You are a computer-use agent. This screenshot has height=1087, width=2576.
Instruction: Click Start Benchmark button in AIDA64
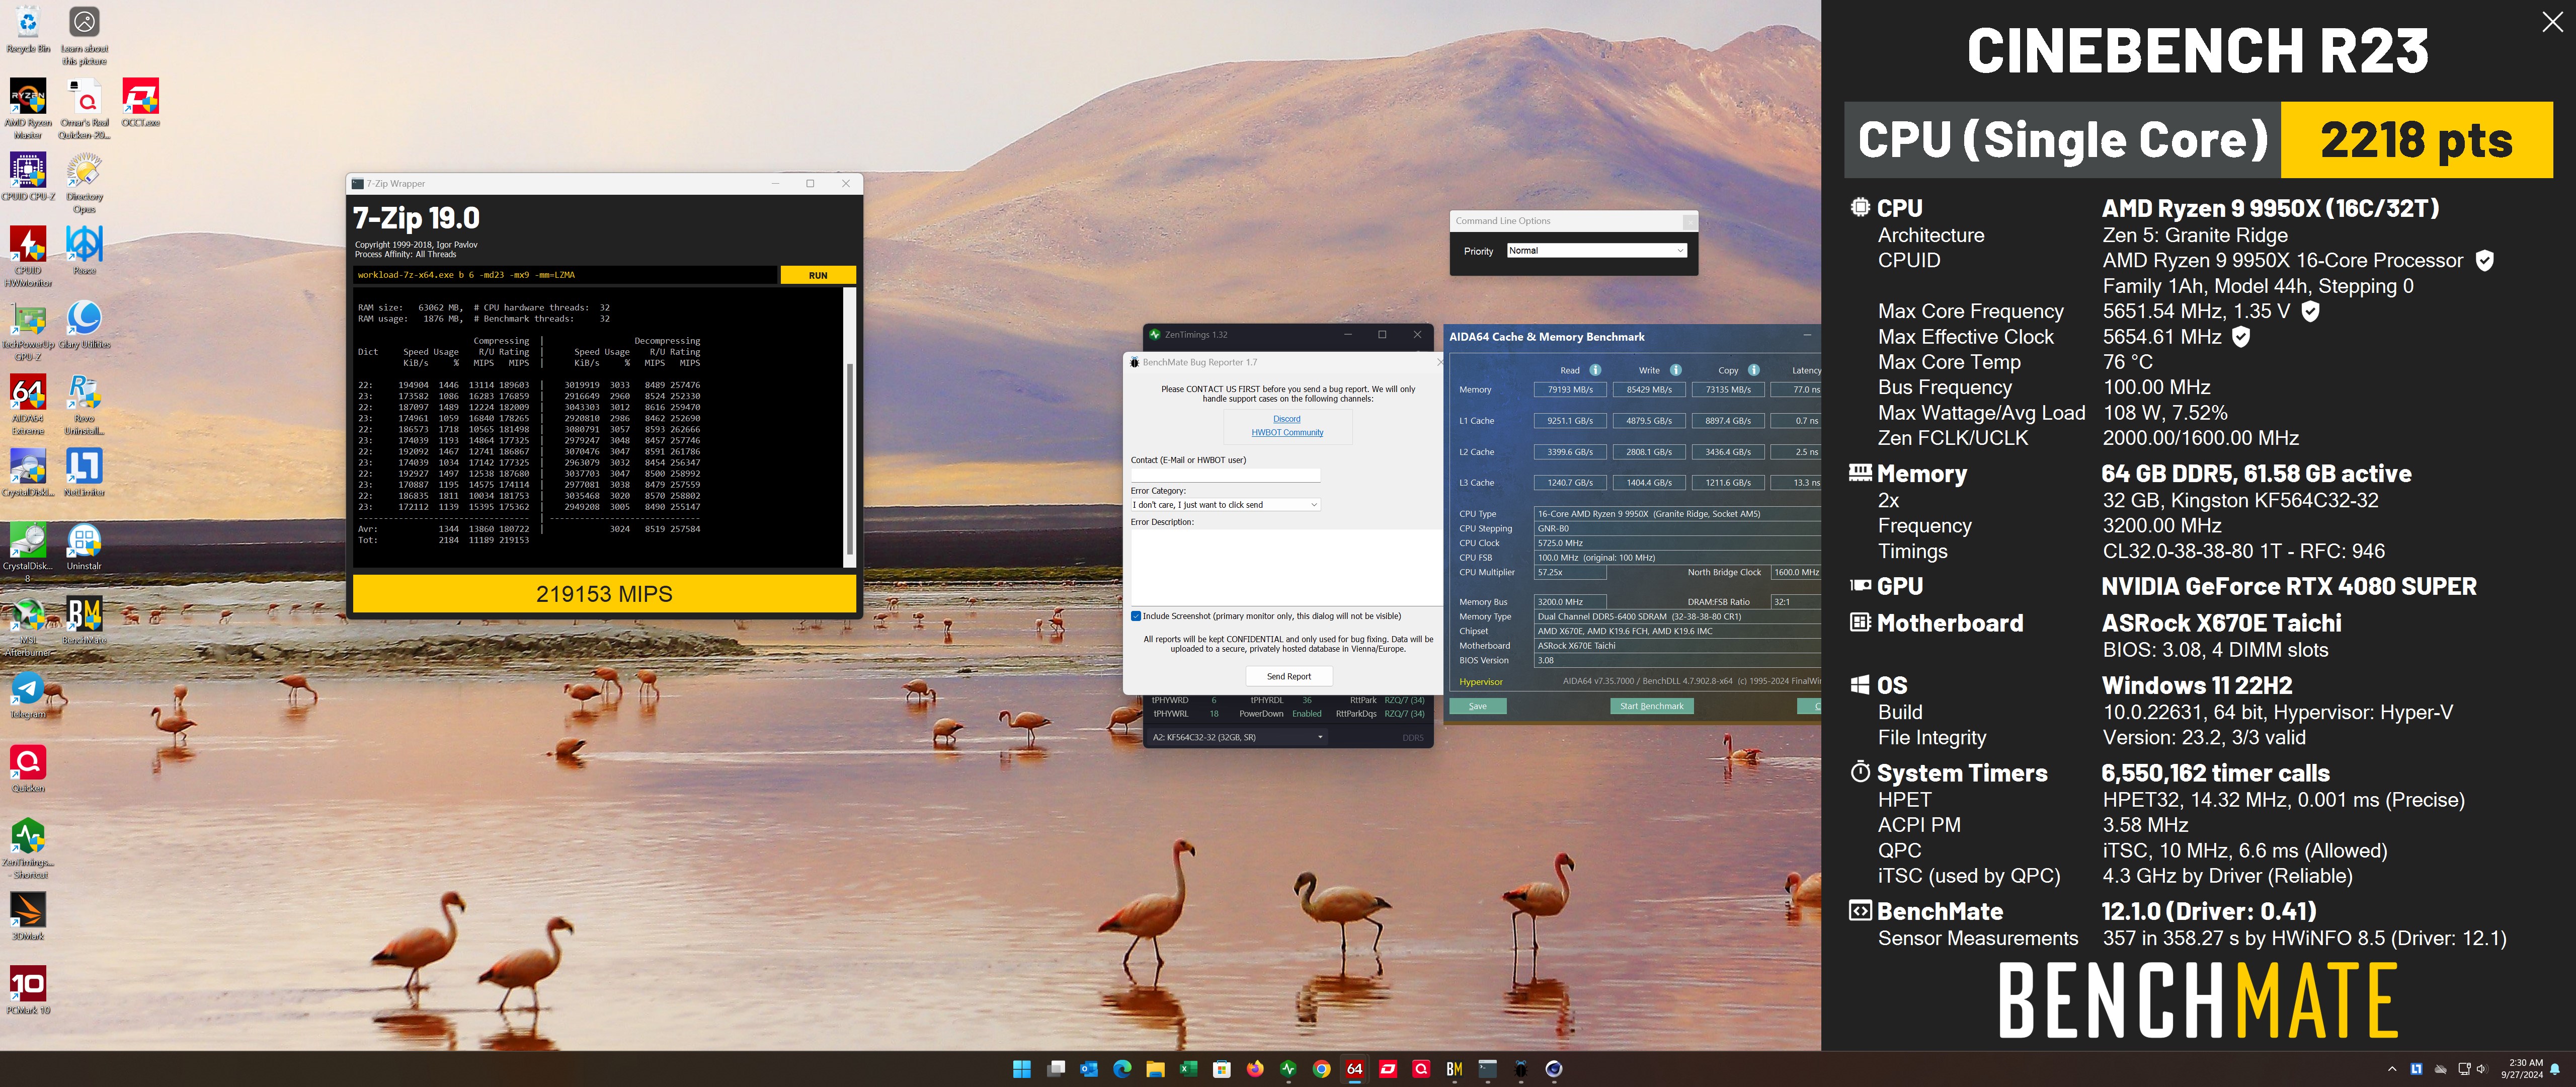[1651, 706]
